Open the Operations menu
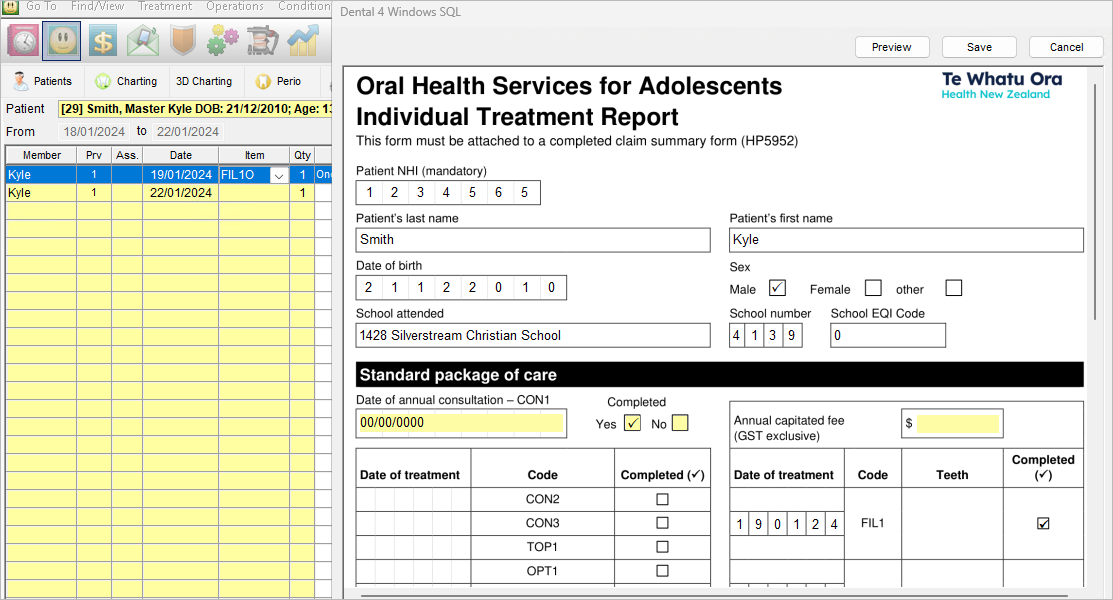The image size is (1113, 600). pos(235,6)
